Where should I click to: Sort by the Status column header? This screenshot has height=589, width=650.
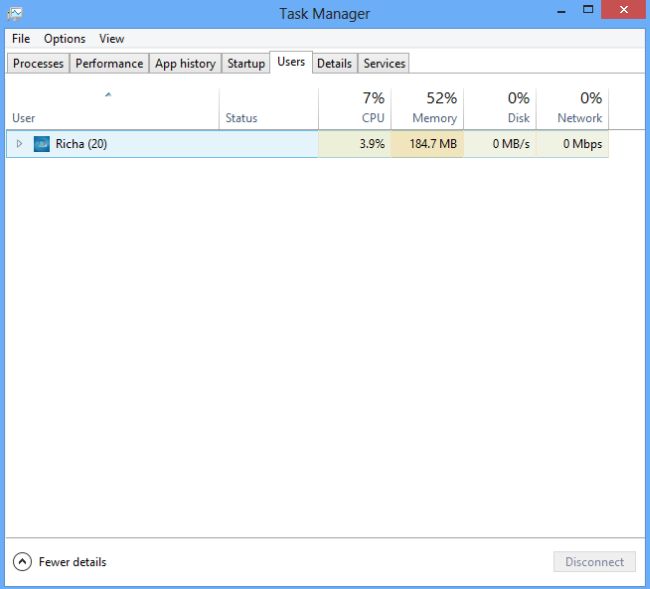[x=269, y=109]
